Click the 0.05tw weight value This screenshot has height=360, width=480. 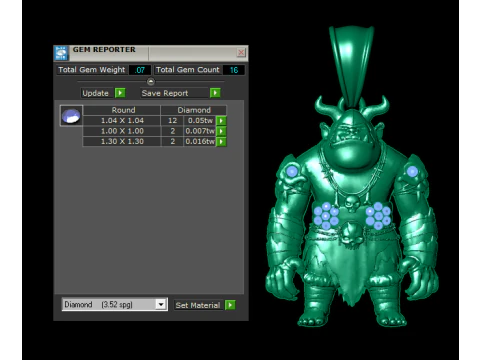coord(200,120)
